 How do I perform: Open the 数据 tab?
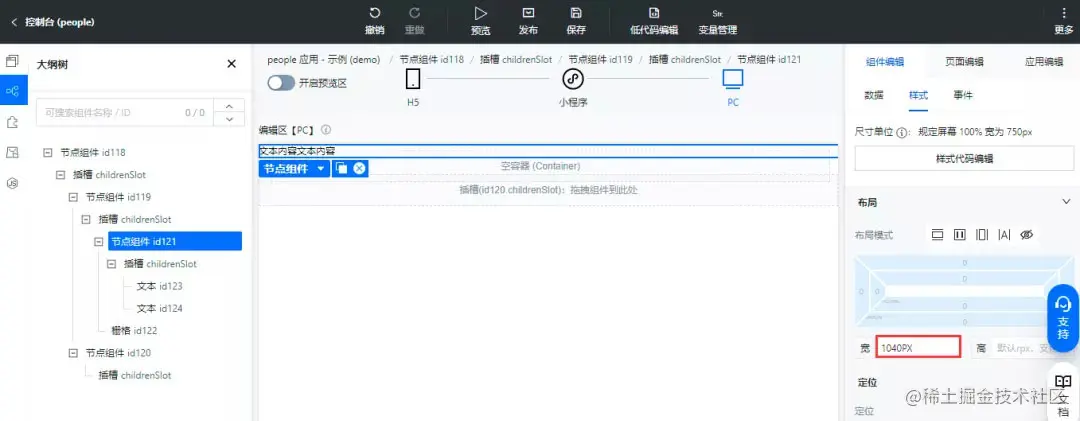click(874, 95)
